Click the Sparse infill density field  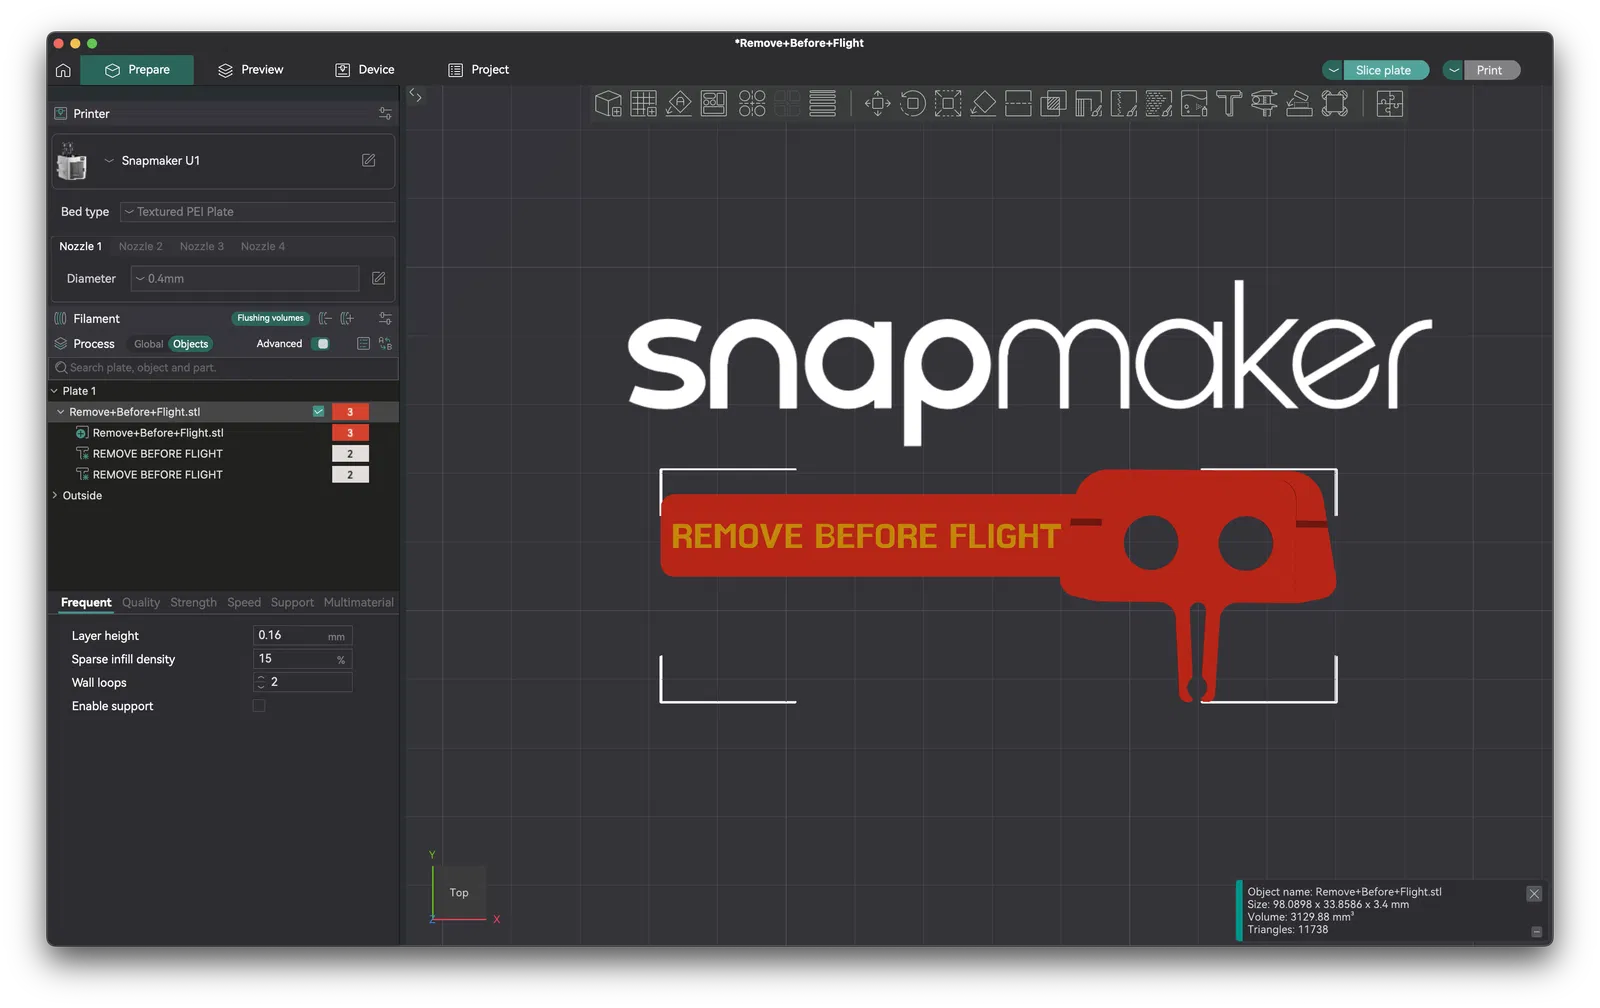302,659
